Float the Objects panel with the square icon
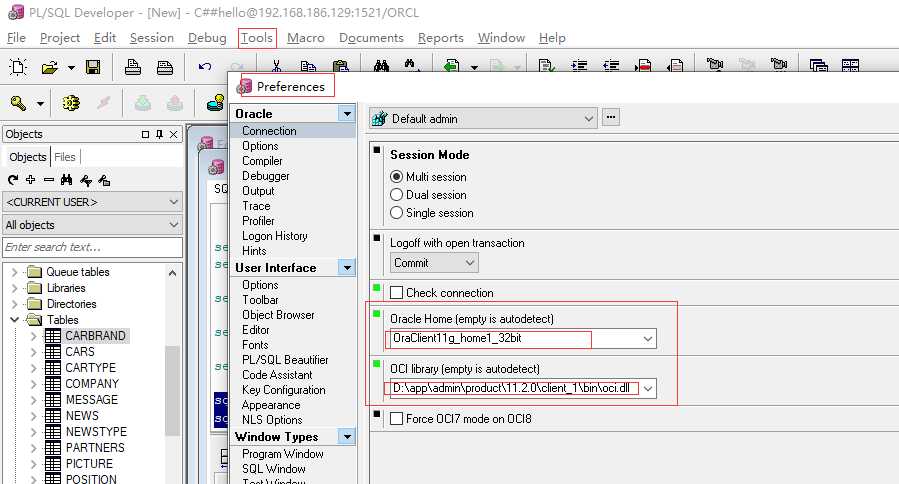Image resolution: width=899 pixels, height=484 pixels. [x=145, y=134]
